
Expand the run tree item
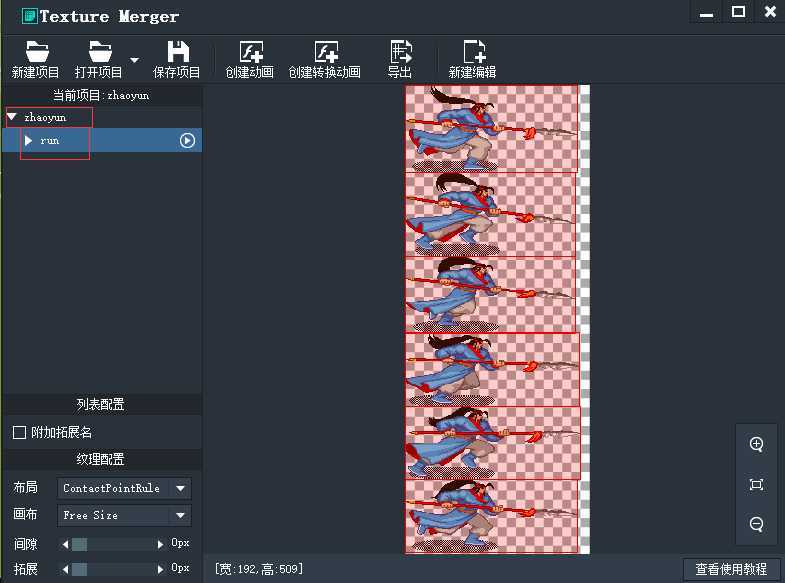(29, 141)
